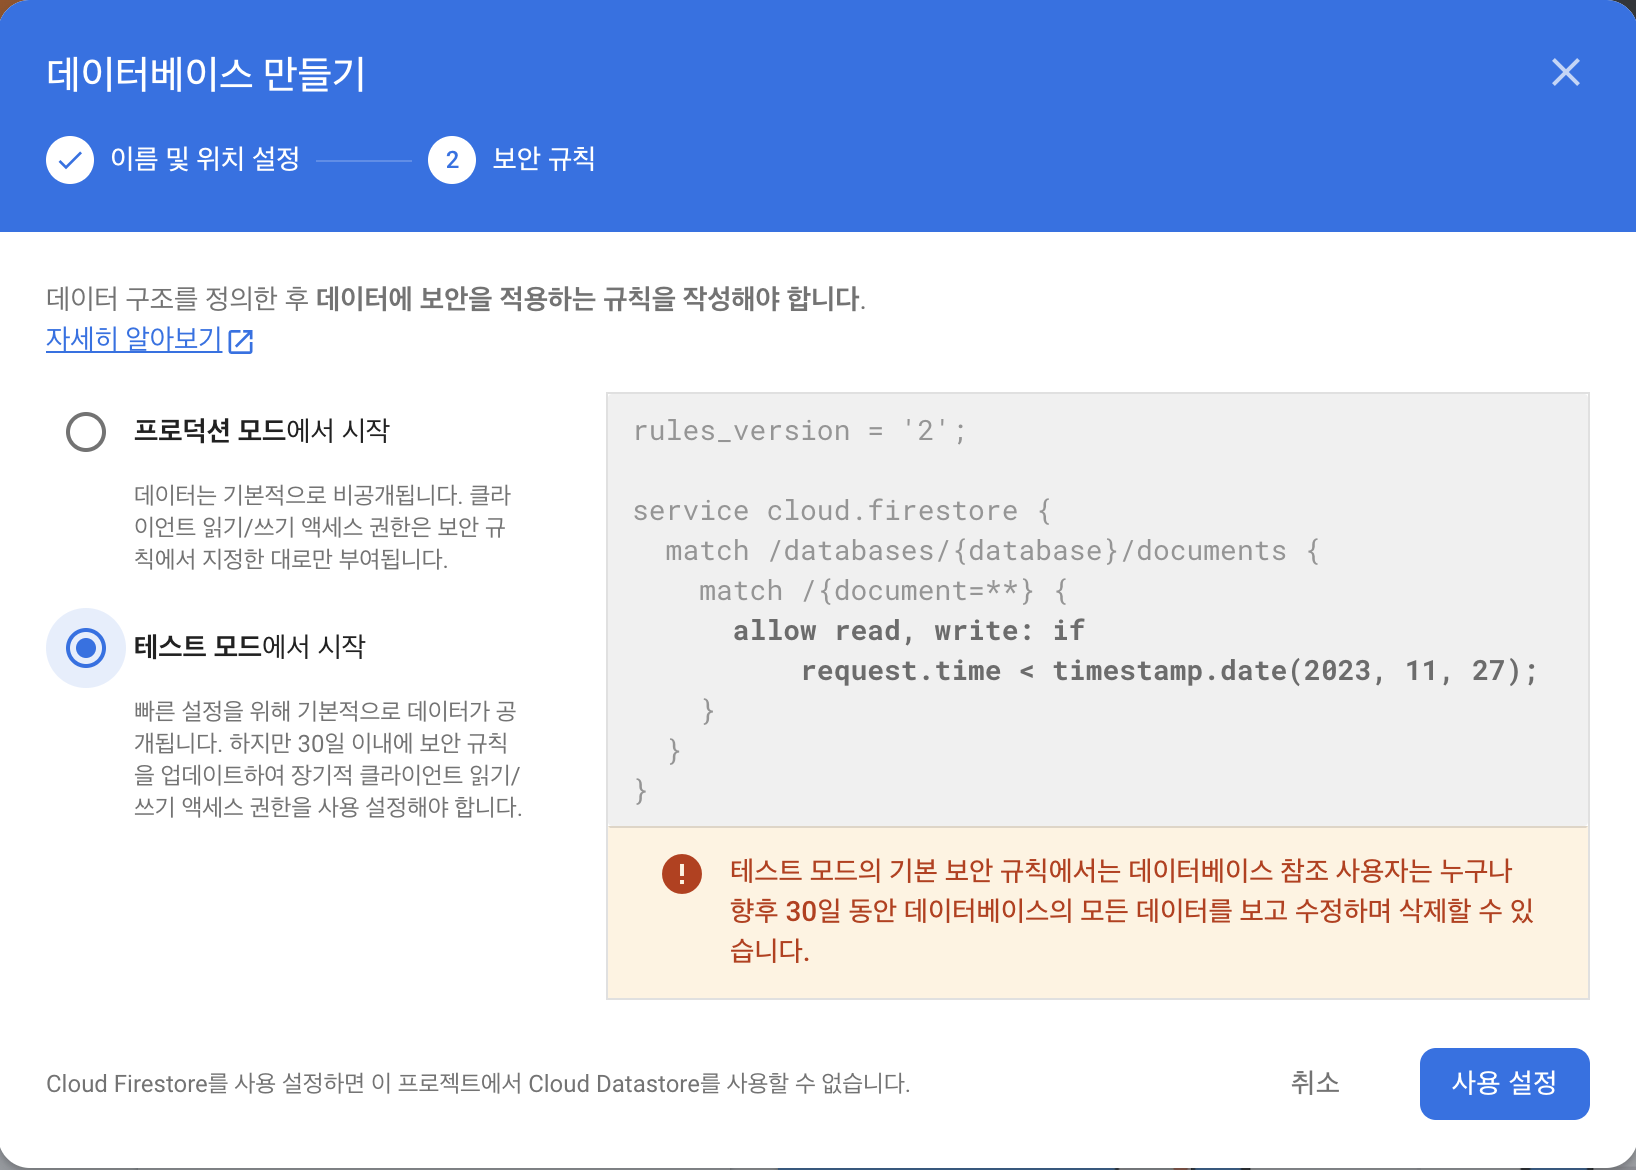
Task: Click the 프로덕션 모드에서 시작 label text
Action: click(262, 430)
